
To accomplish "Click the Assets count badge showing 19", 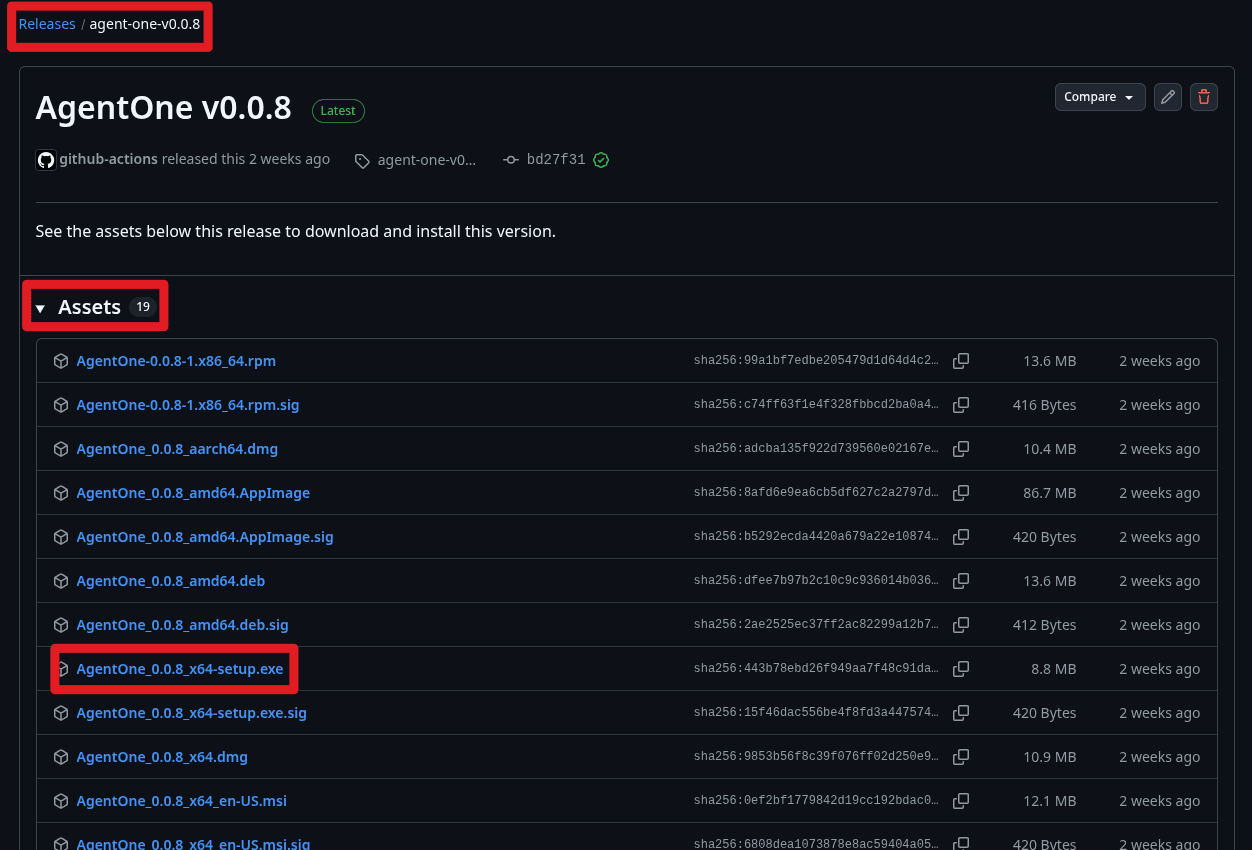I will point(142,306).
